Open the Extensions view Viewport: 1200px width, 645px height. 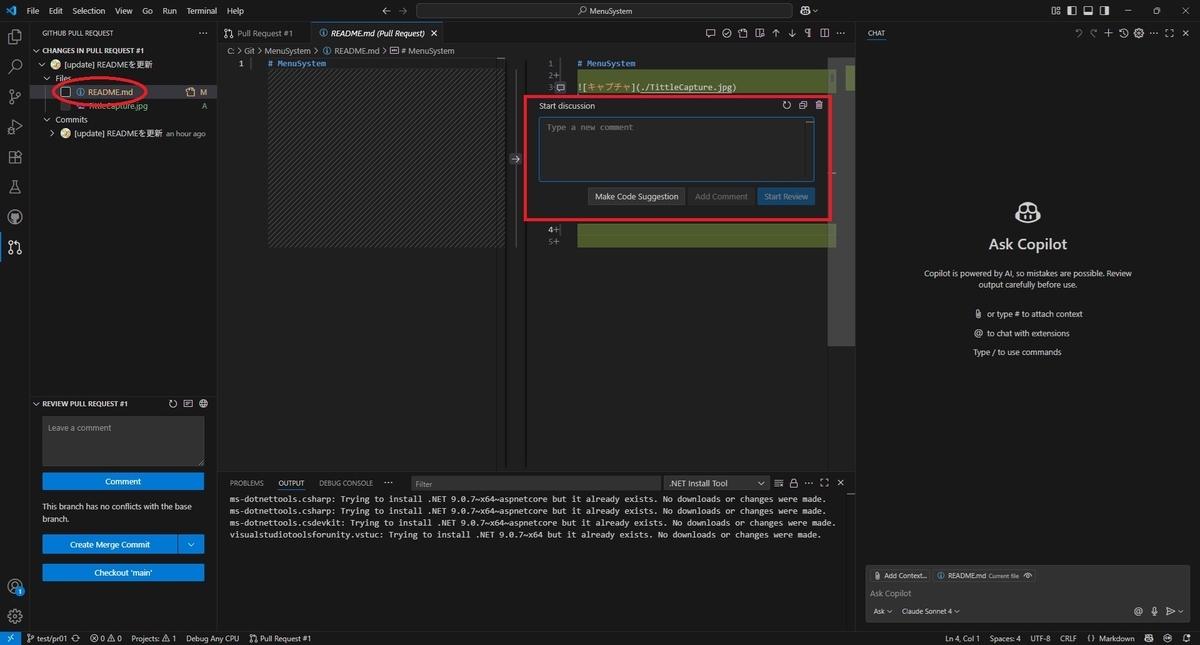tap(15, 157)
